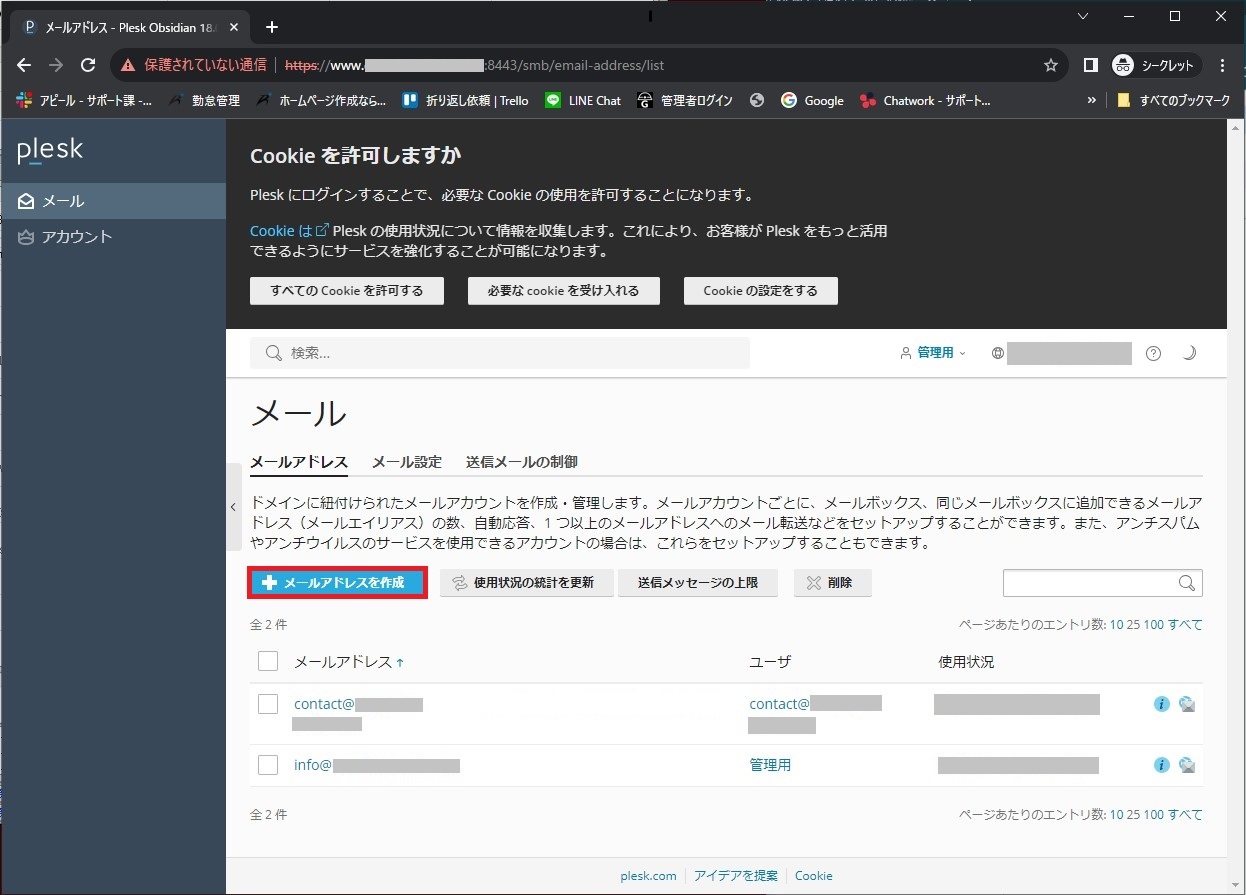Reload the page in browser
The height and width of the screenshot is (895, 1246).
tap(88, 65)
